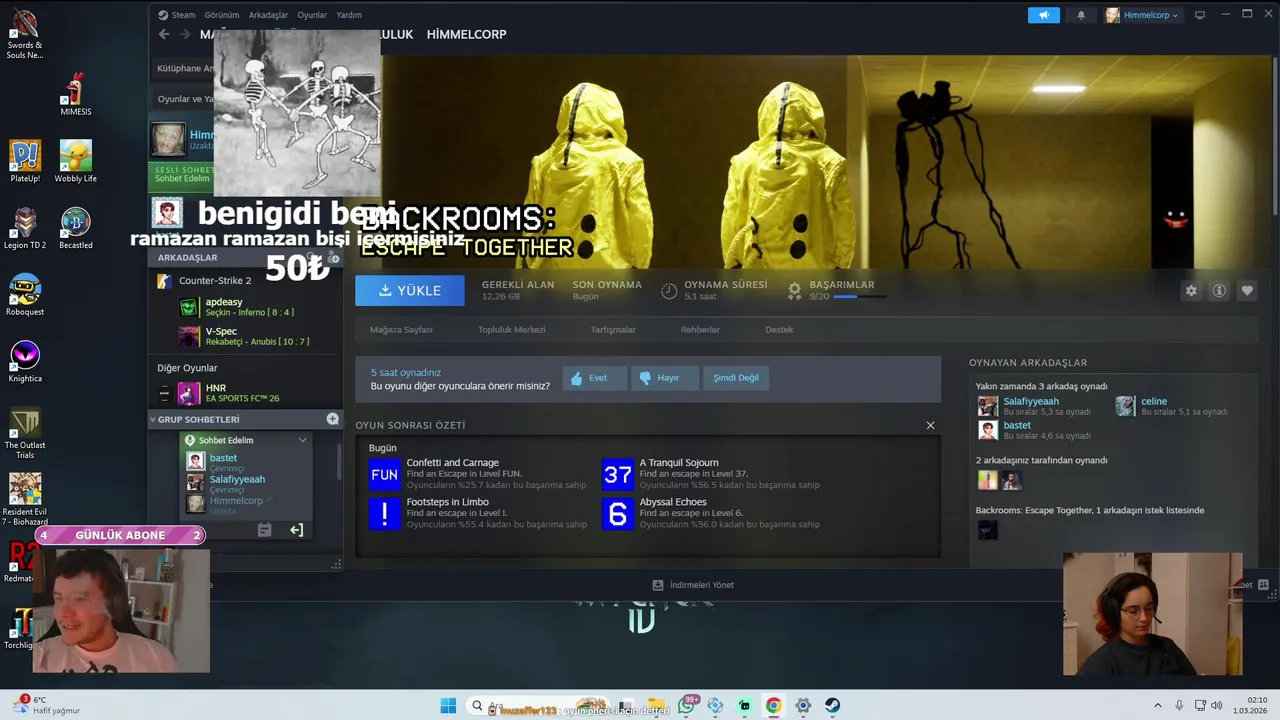
Task: Open volume control in system tray
Action: click(x=1217, y=706)
